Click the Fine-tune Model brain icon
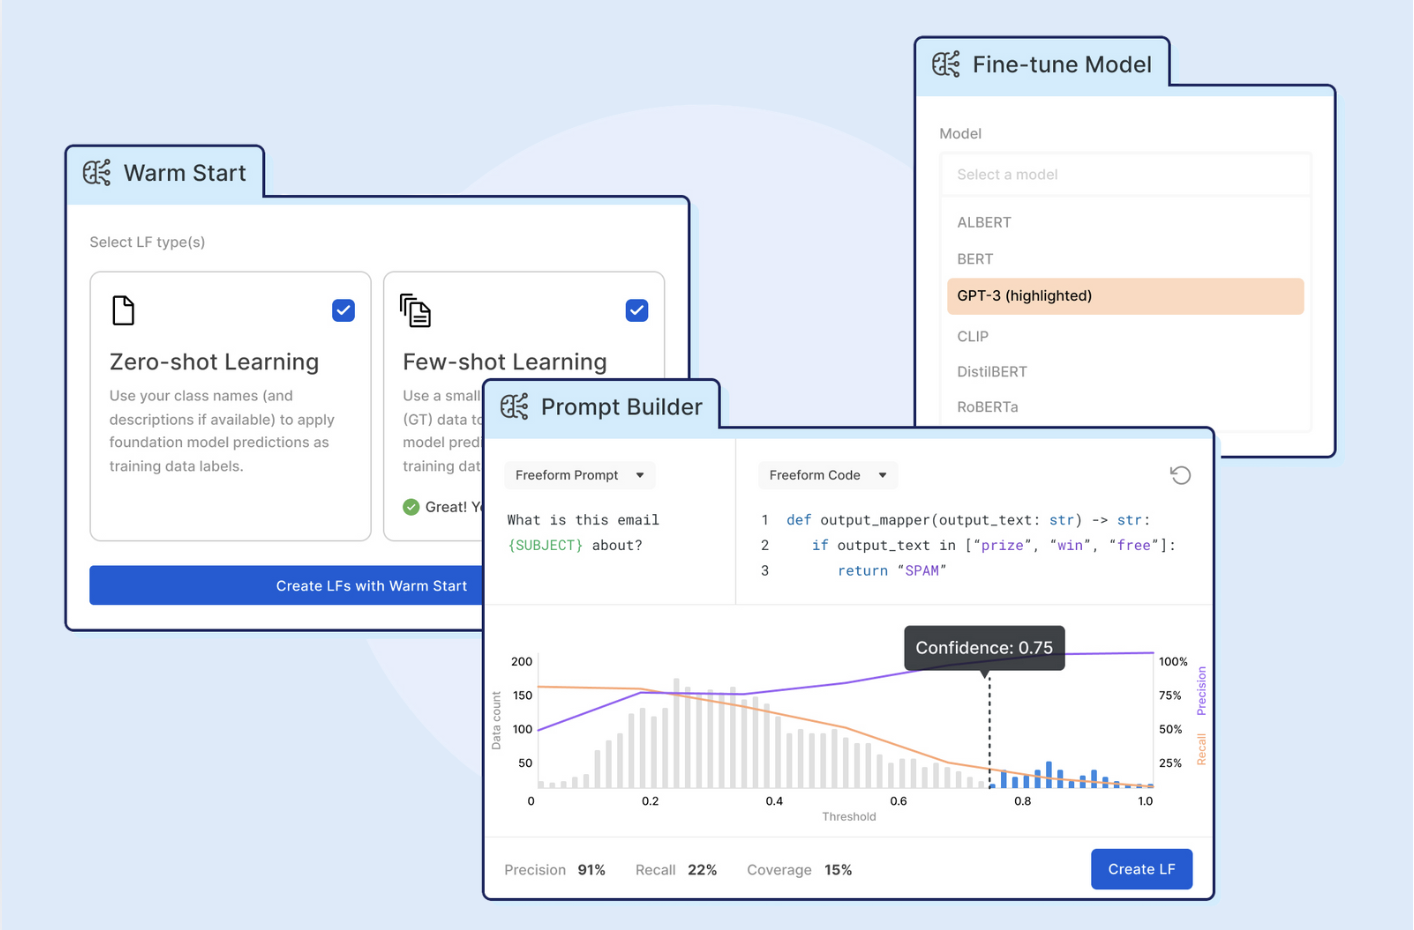The width and height of the screenshot is (1414, 930). point(946,64)
